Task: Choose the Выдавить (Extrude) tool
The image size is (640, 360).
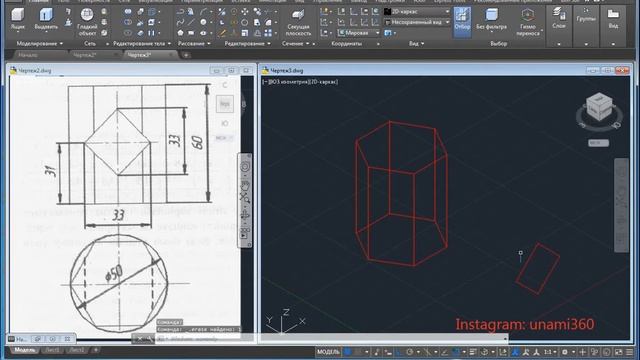Action: point(46,20)
